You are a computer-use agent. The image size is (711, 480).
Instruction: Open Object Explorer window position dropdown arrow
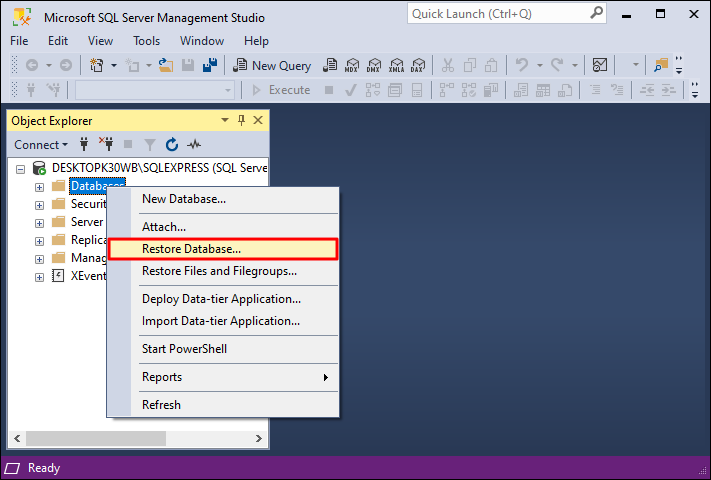point(225,120)
